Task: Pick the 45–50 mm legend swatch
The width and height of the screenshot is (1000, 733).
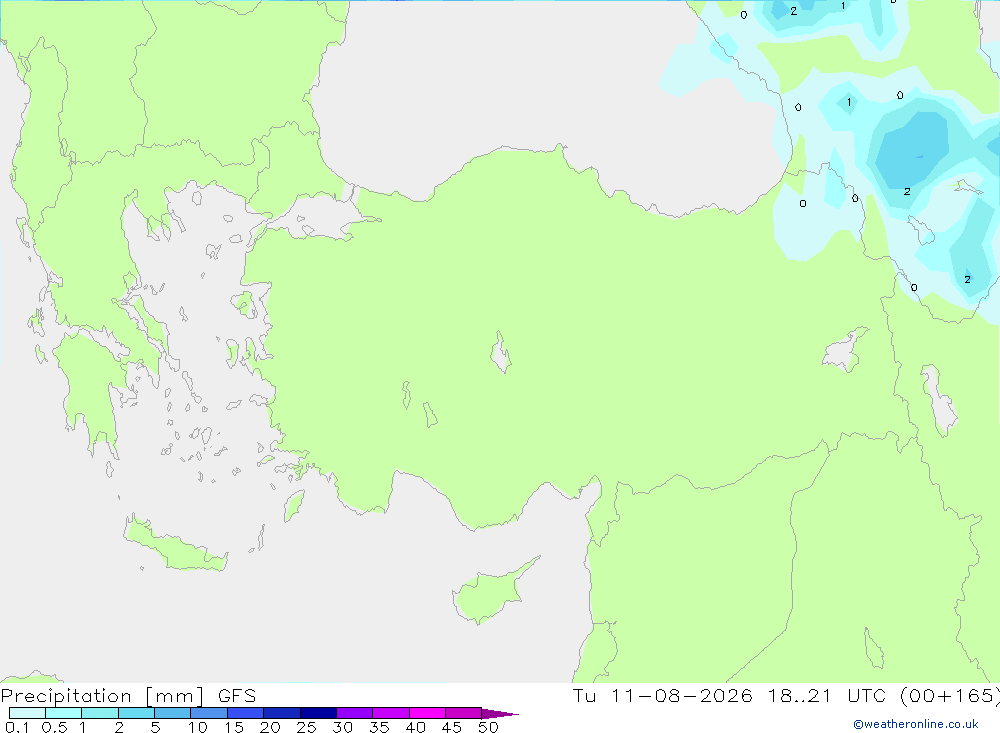Action: pos(464,713)
